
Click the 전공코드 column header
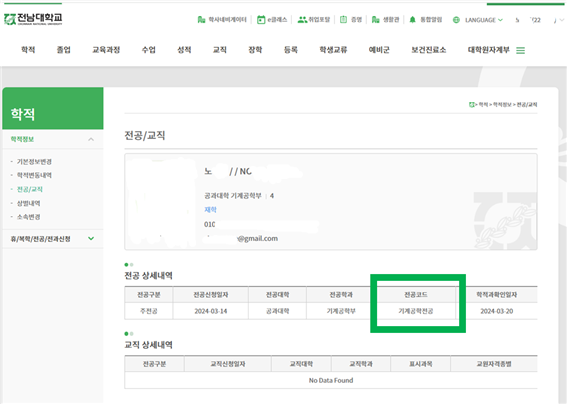point(416,295)
